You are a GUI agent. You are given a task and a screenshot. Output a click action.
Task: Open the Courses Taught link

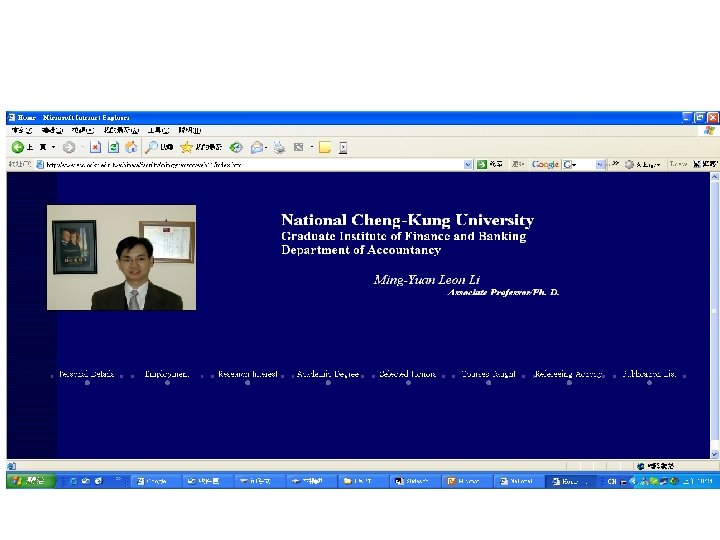(x=488, y=374)
